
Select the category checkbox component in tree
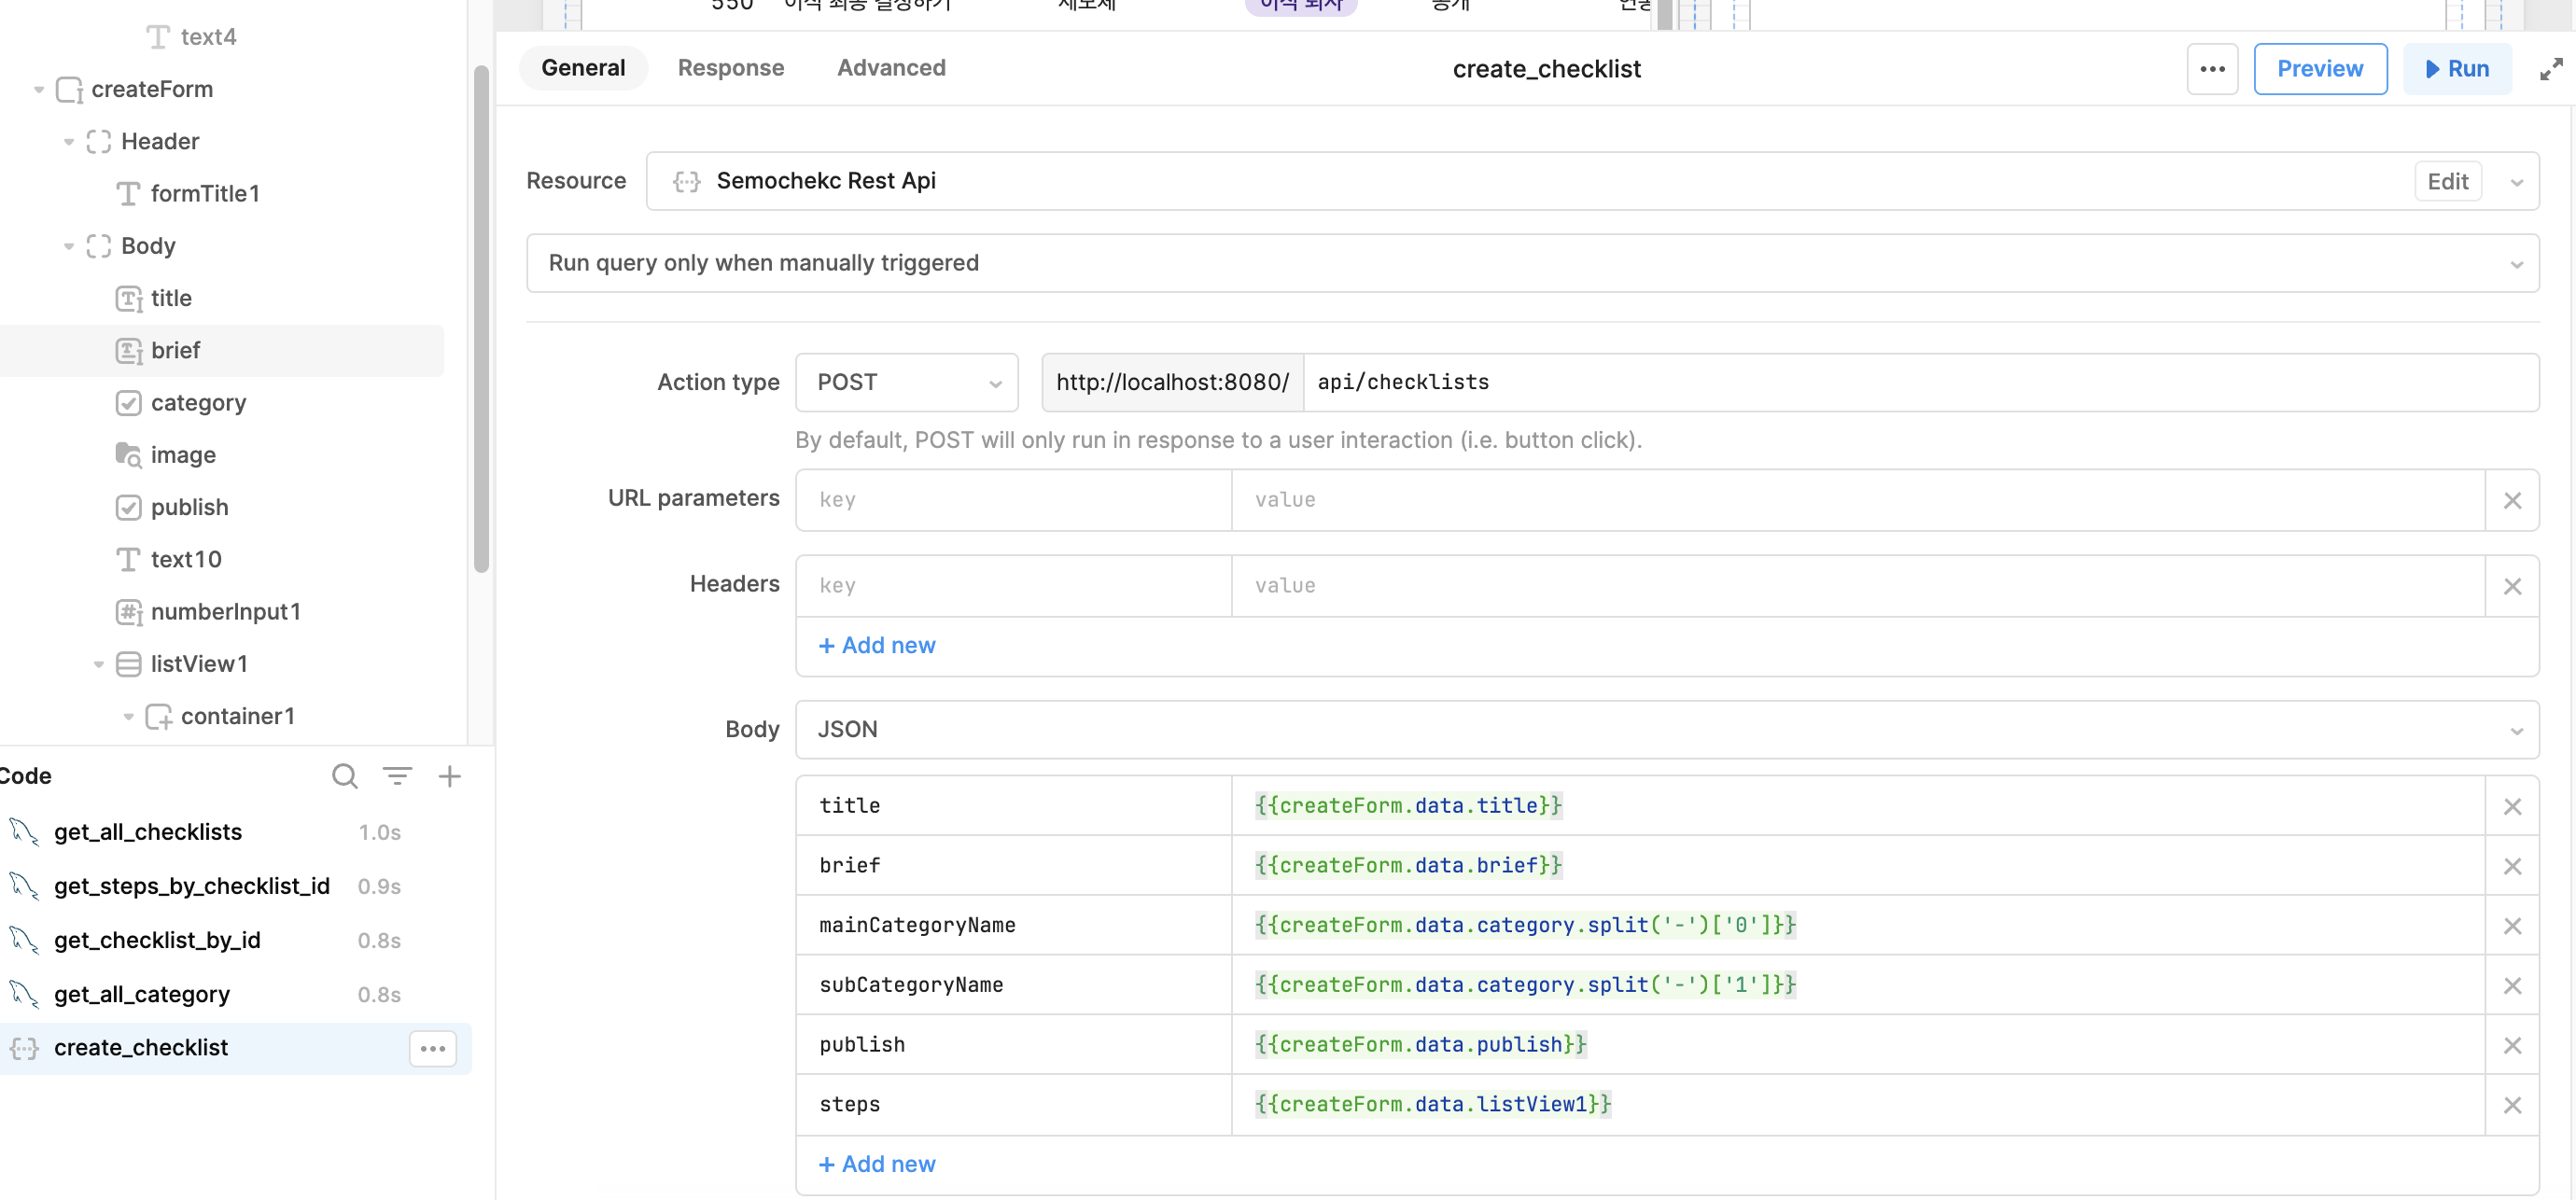coord(198,403)
